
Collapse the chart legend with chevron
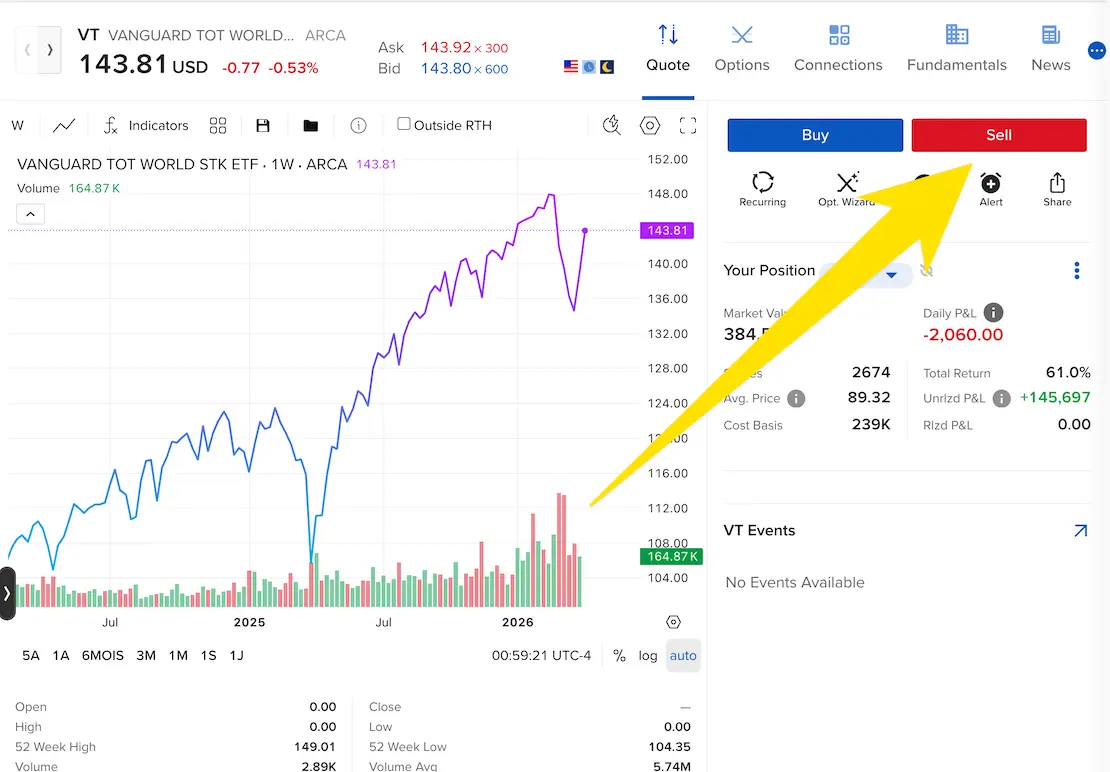coord(30,214)
